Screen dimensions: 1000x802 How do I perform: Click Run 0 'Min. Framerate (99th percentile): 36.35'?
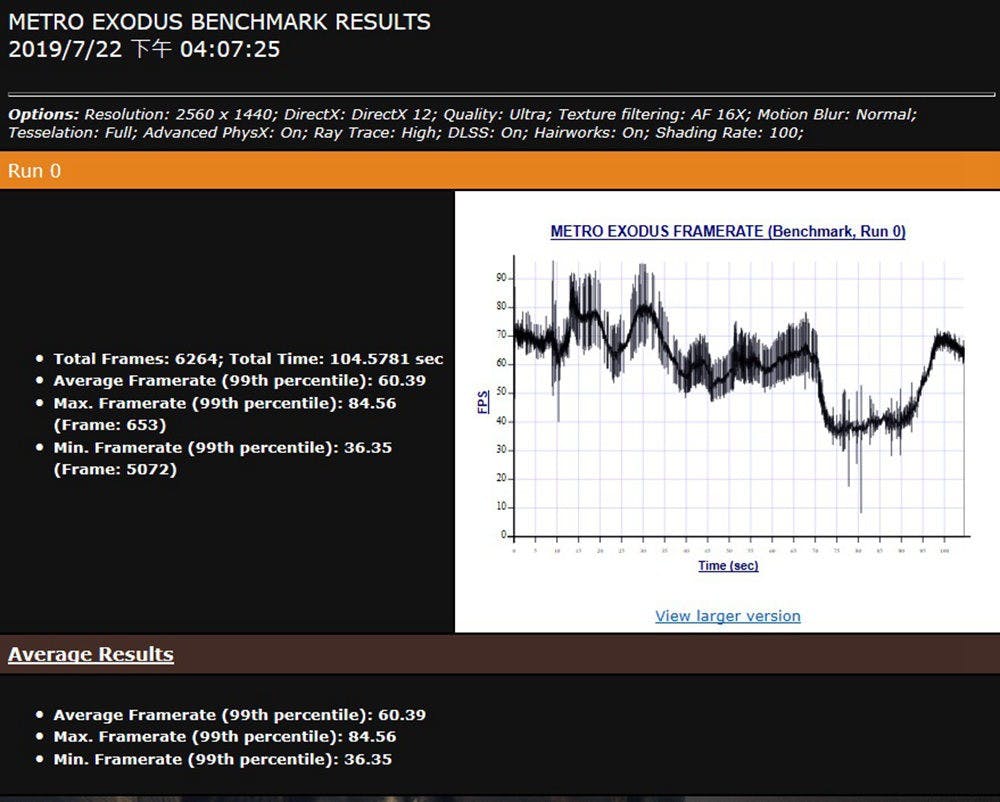pyautogui.click(x=223, y=448)
